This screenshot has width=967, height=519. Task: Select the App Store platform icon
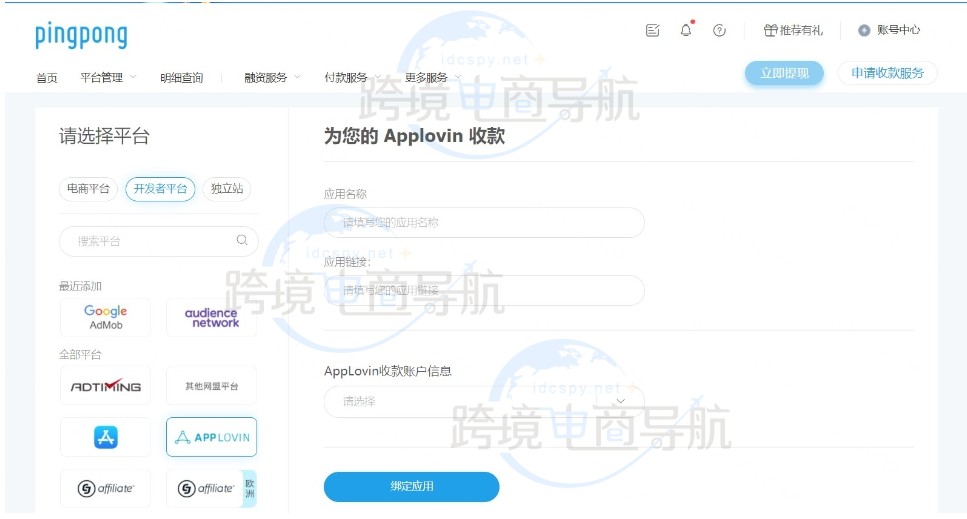[105, 437]
